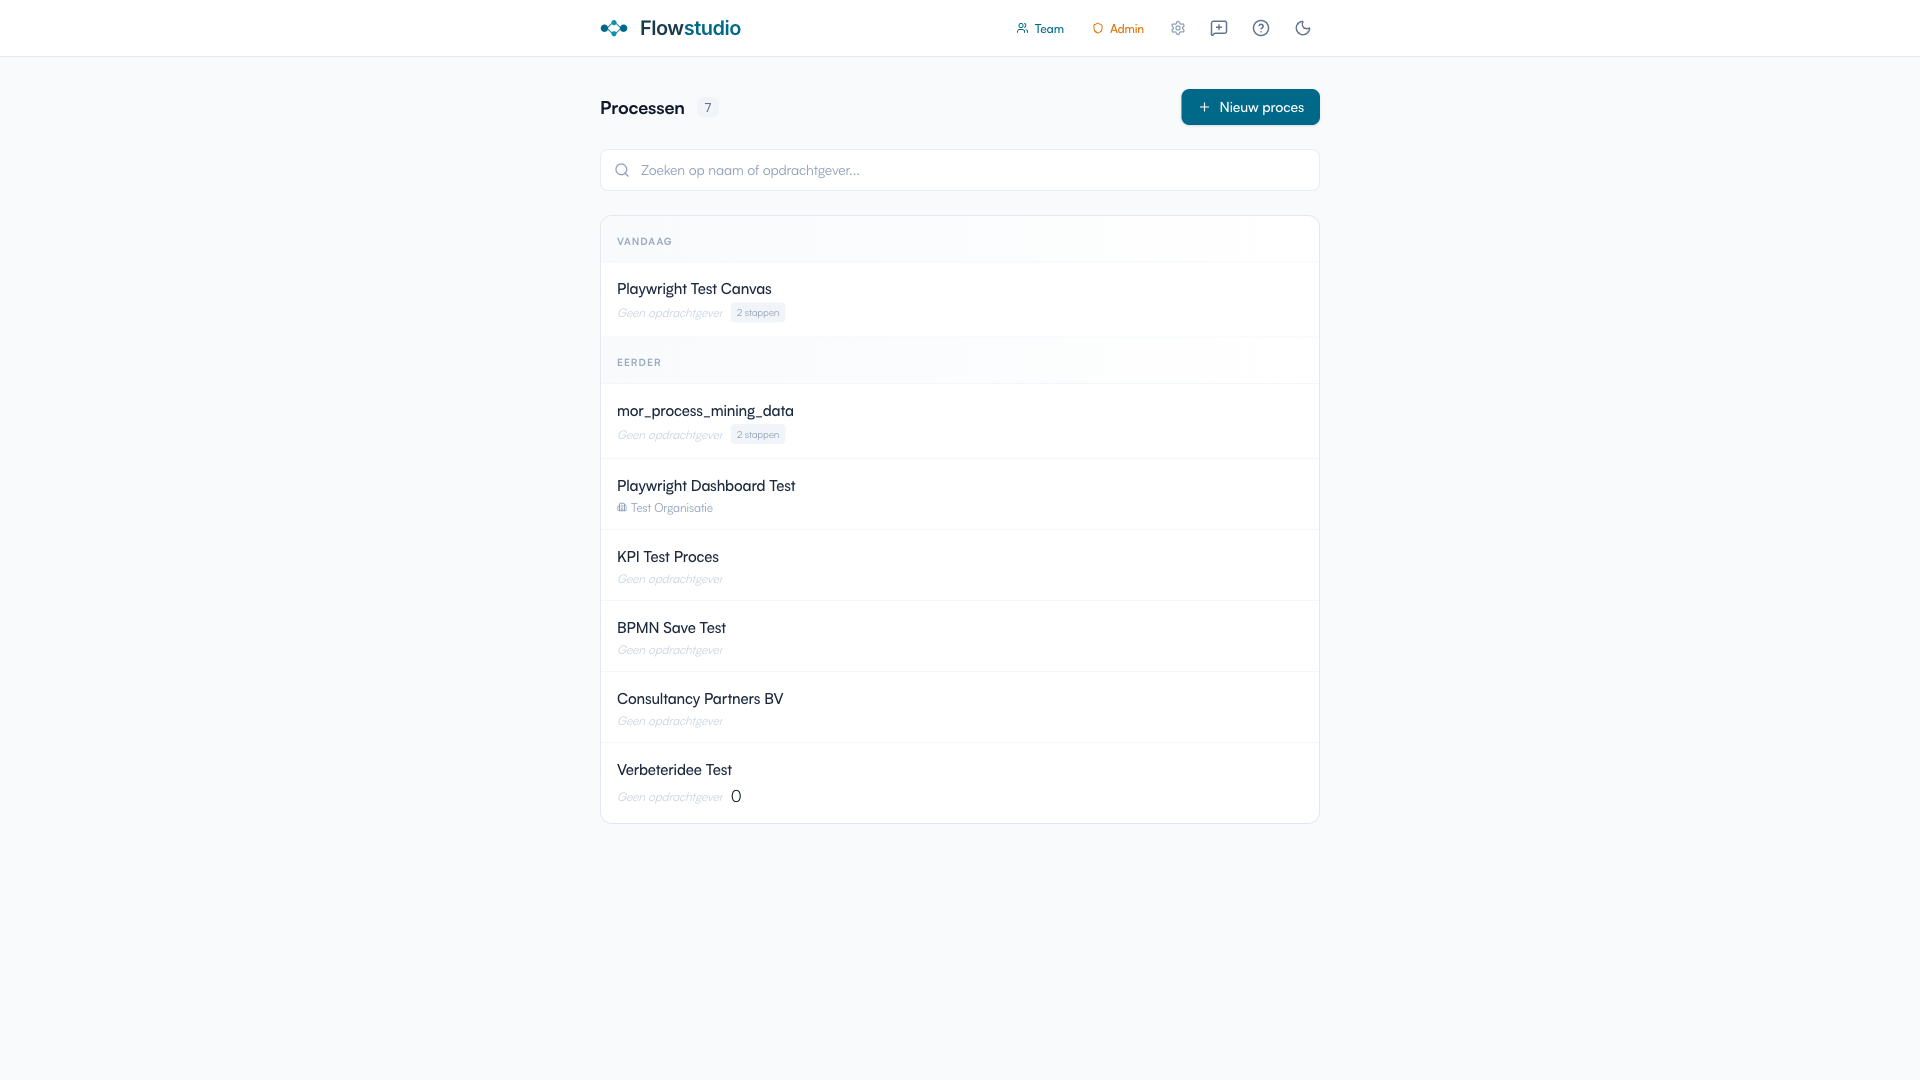Select the orange Admin shield icon
1920x1080 pixels.
(x=1097, y=28)
